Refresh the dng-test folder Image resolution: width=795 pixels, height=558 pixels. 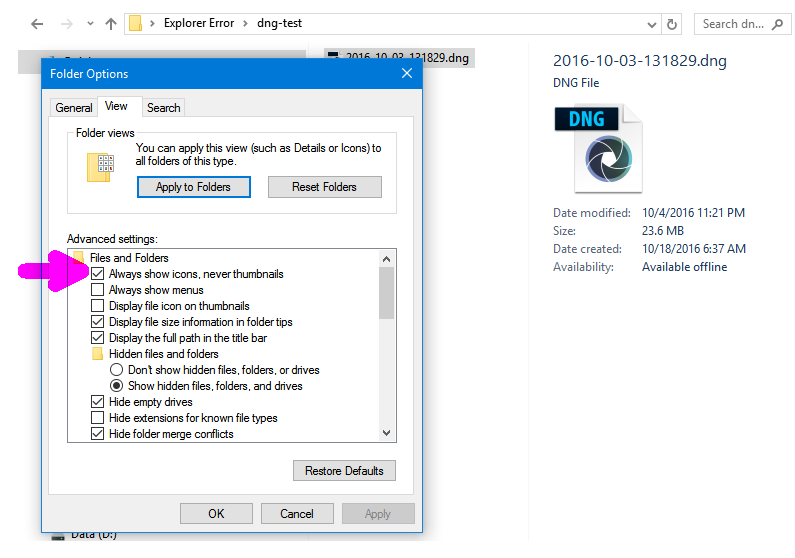(672, 24)
